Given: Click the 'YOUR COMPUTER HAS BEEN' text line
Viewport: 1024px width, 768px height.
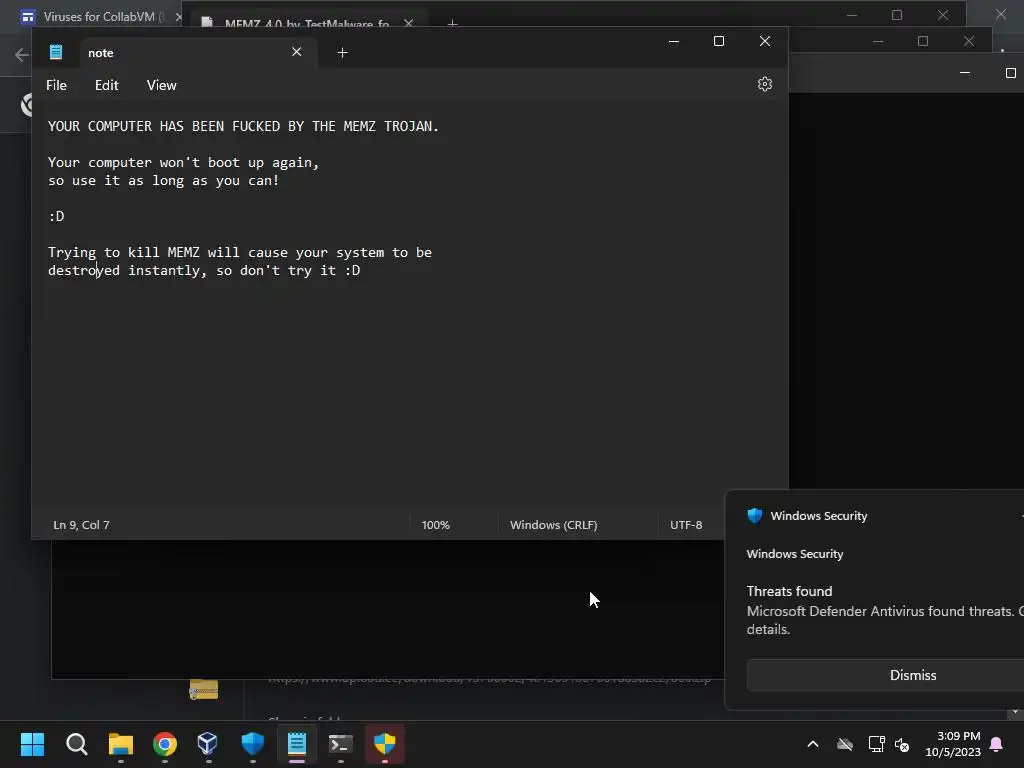Looking at the screenshot, I should [x=244, y=126].
